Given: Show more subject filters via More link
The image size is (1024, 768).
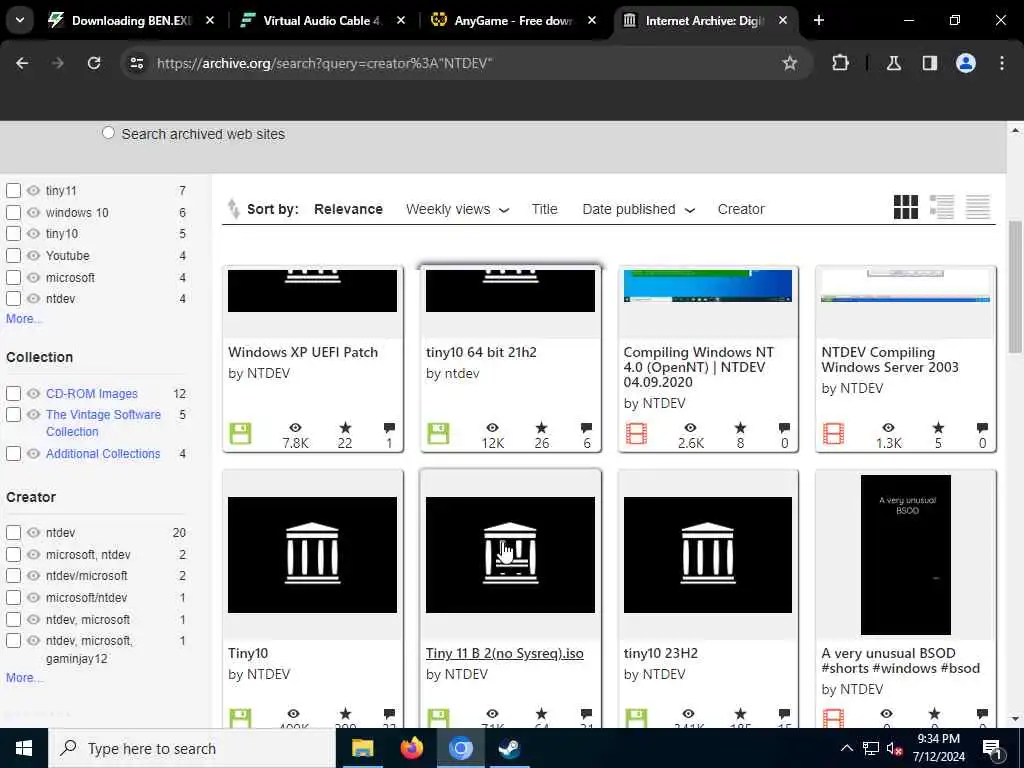Looking at the screenshot, I should pos(24,319).
